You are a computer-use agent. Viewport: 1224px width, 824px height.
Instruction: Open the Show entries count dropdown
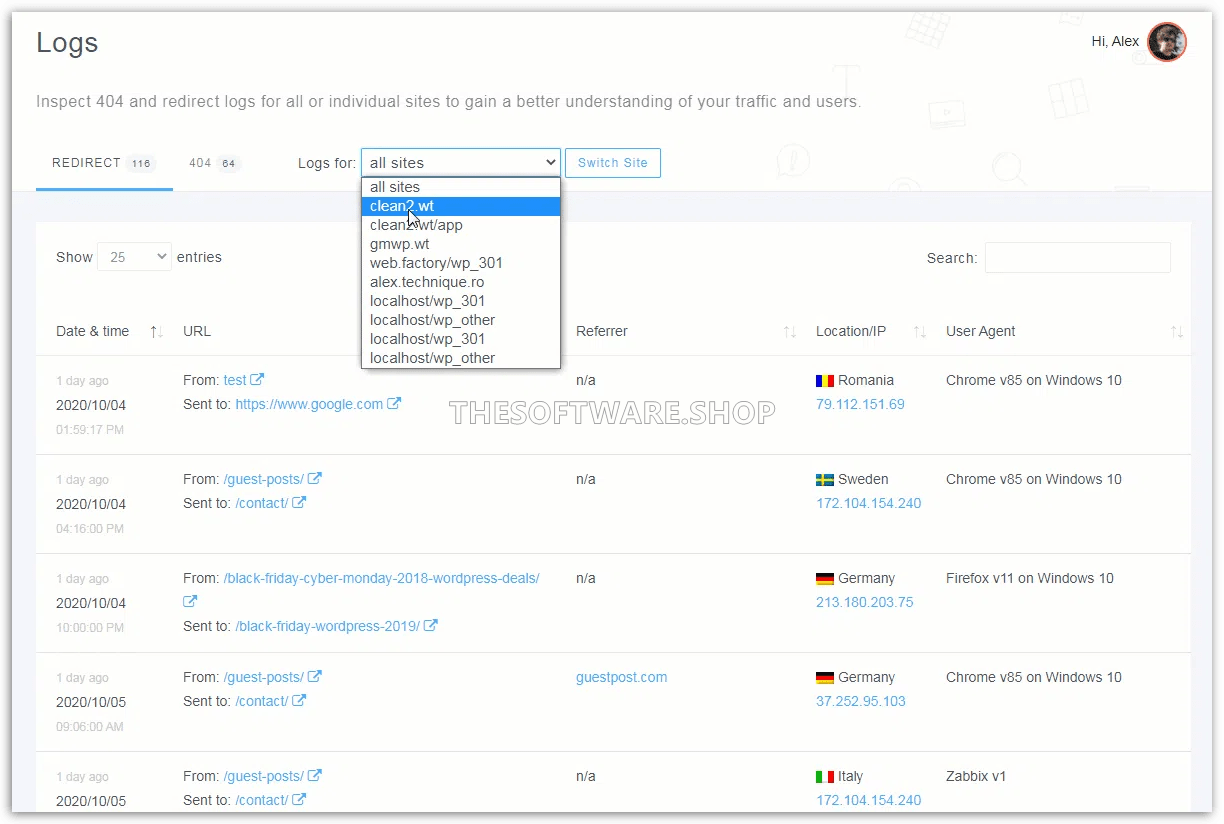[134, 257]
